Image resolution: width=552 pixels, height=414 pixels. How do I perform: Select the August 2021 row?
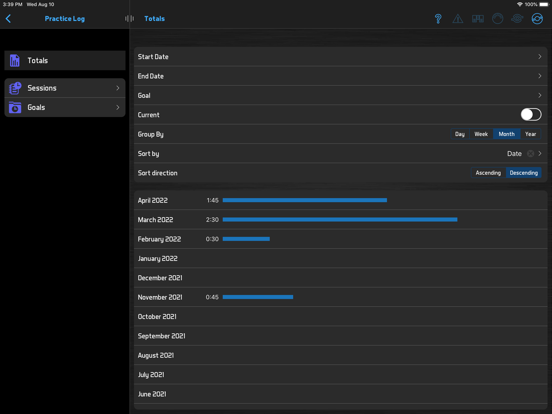pos(340,355)
